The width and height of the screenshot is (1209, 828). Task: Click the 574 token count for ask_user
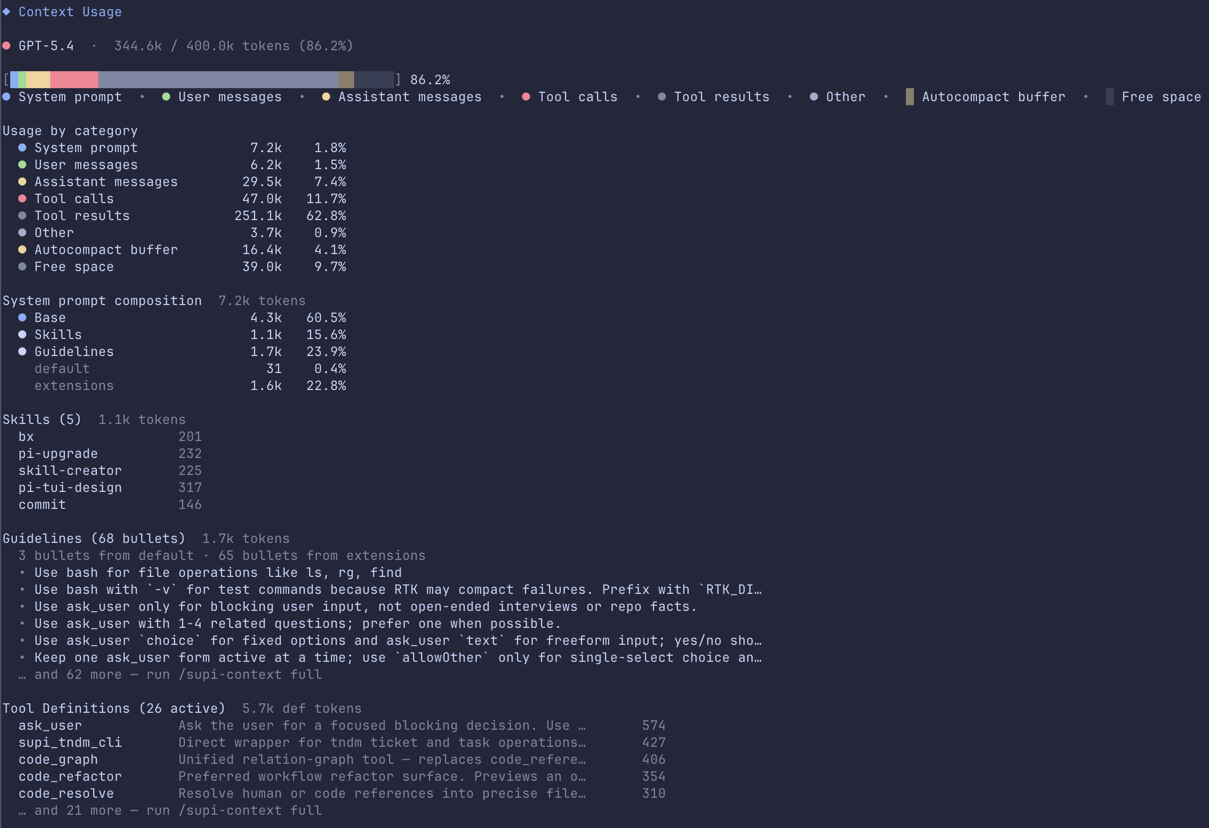[654, 726]
